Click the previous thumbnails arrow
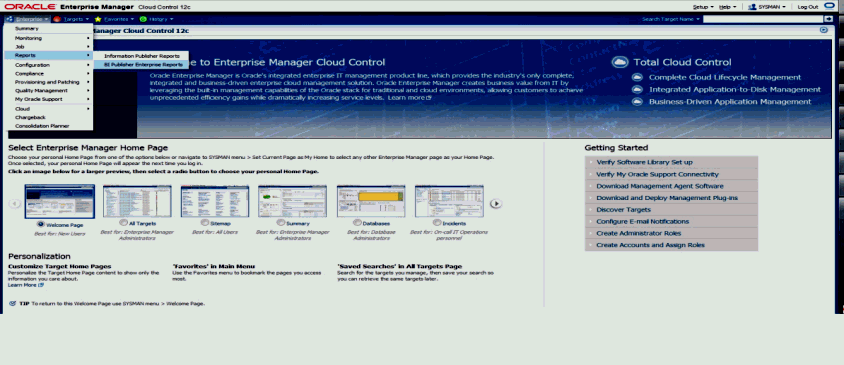 [x=15, y=203]
